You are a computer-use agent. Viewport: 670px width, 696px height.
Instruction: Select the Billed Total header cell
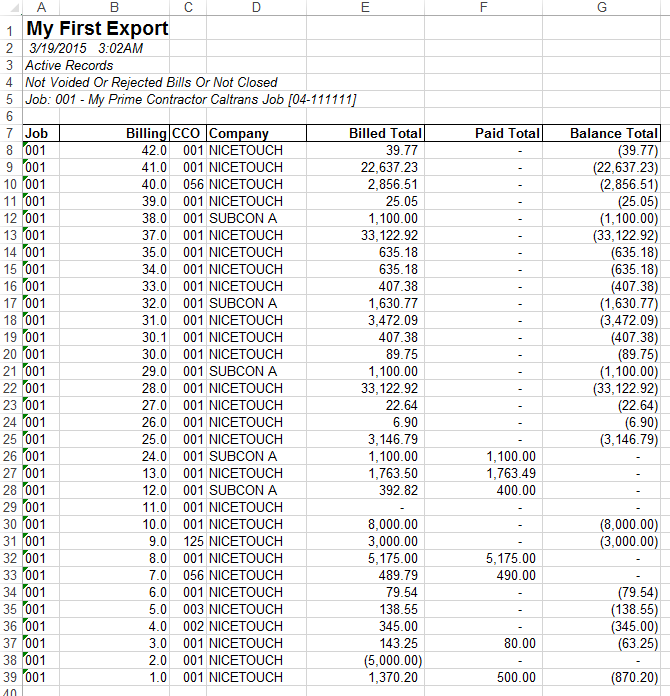365,133
